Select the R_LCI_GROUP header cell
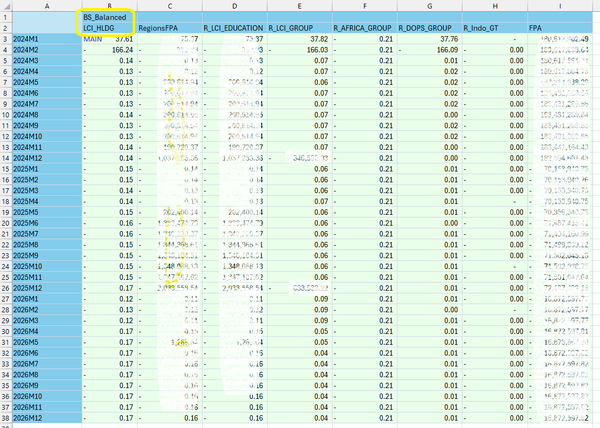This screenshot has height=428, width=600. click(299, 29)
